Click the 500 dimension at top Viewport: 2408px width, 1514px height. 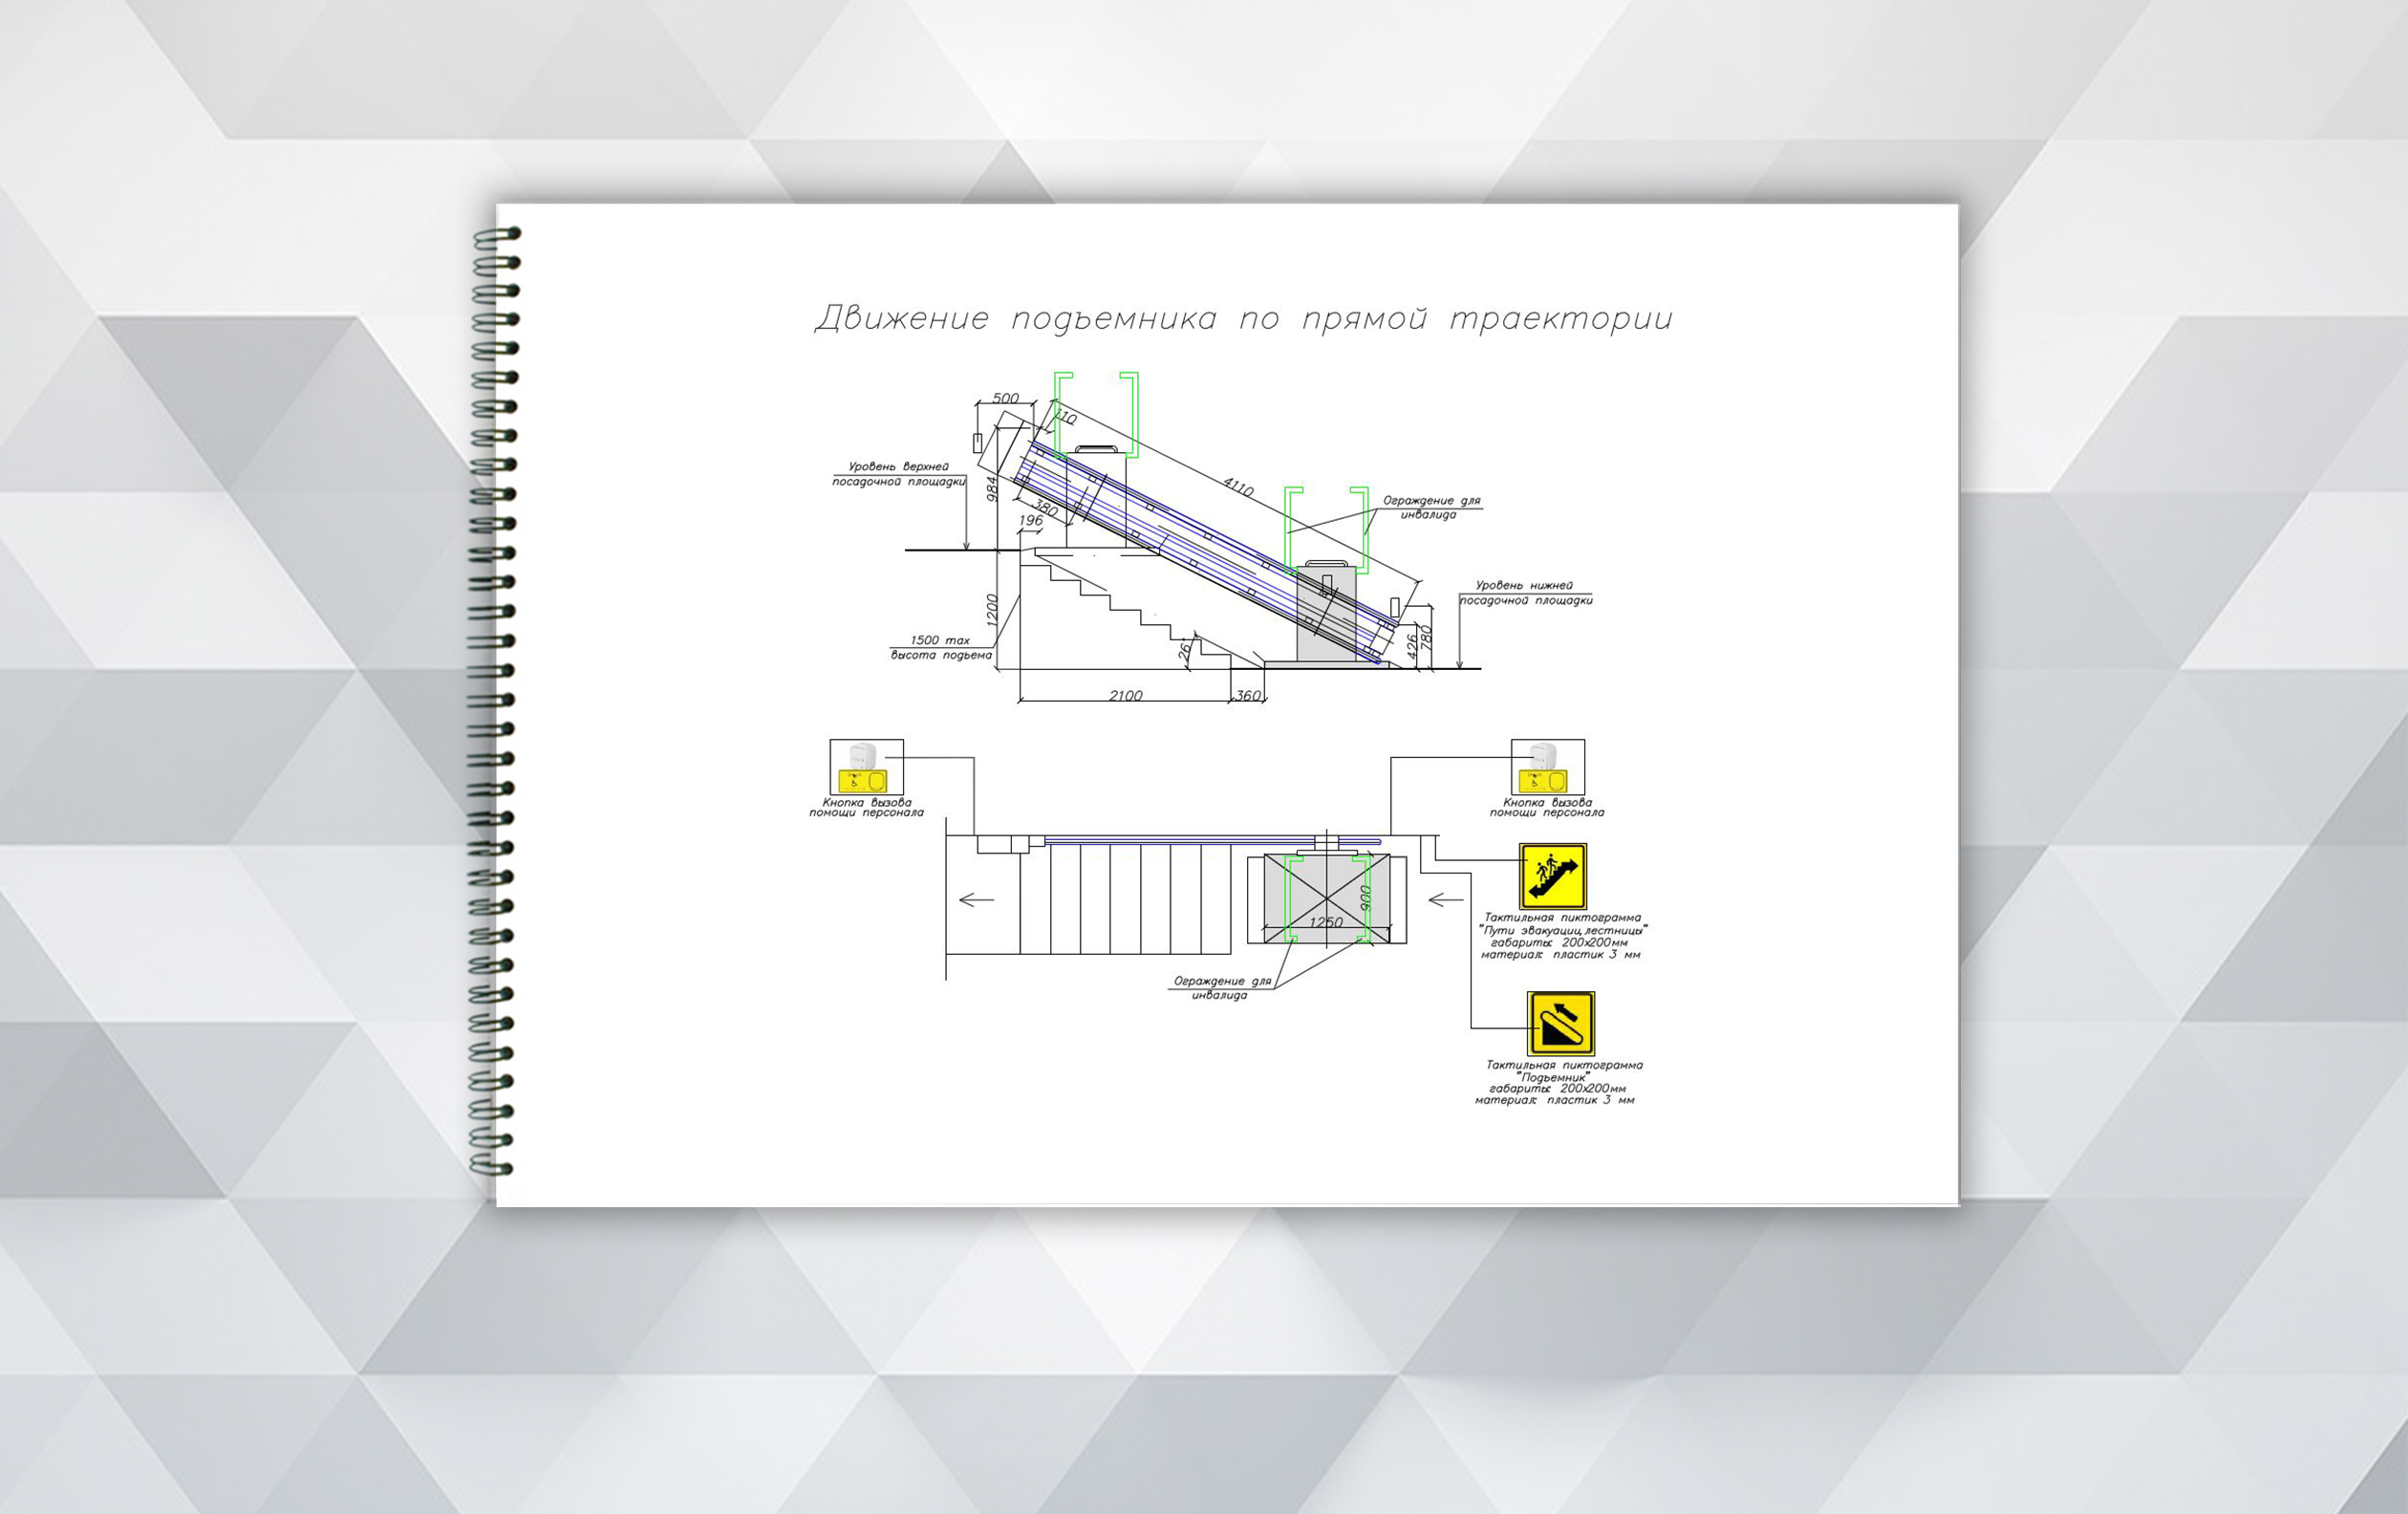point(1005,398)
